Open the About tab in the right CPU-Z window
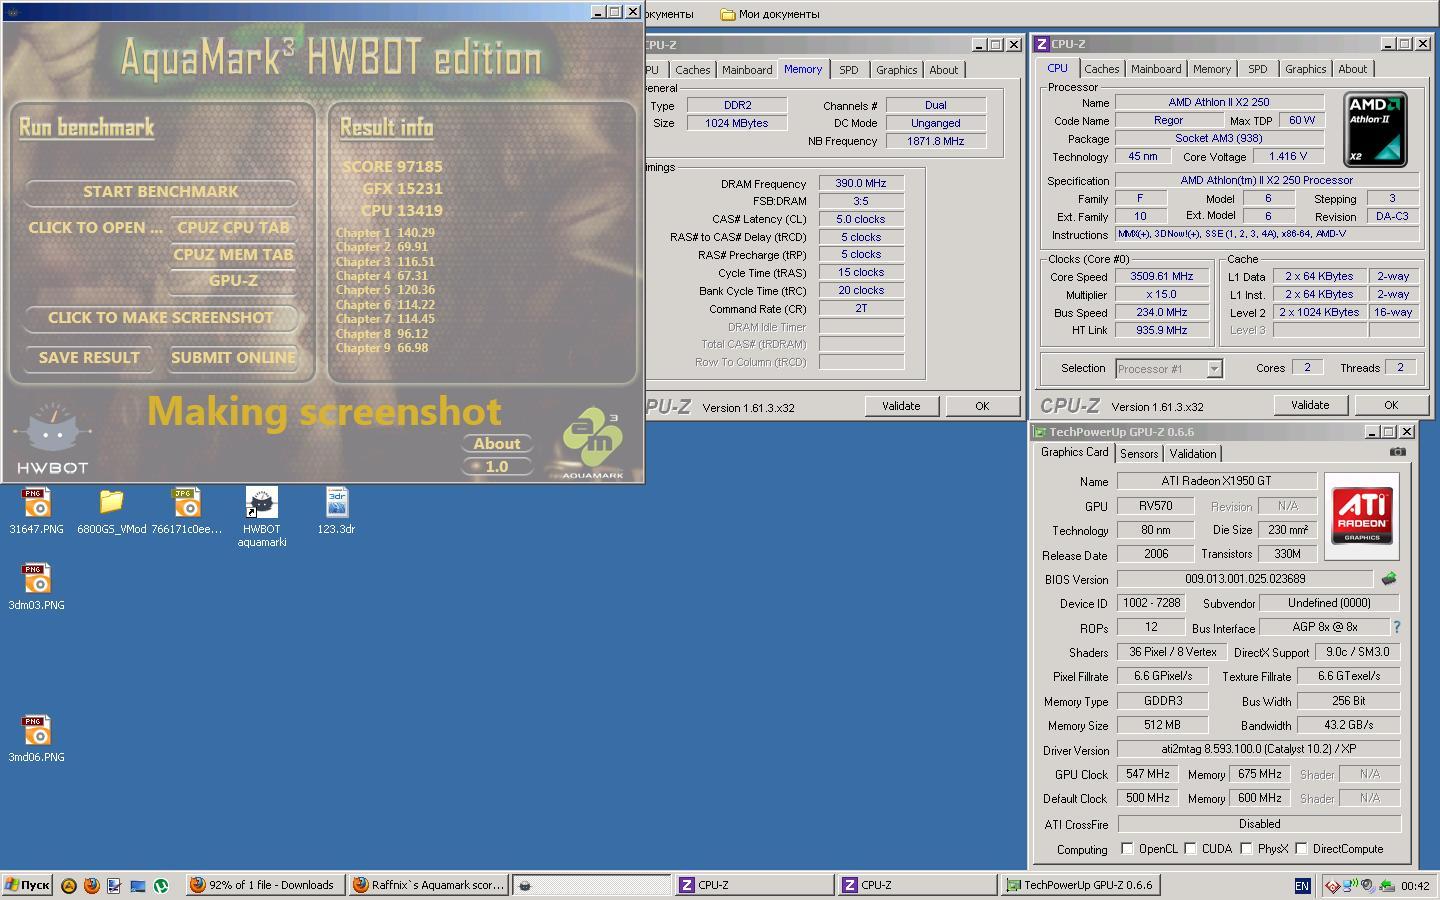Image resolution: width=1440 pixels, height=900 pixels. (1352, 69)
